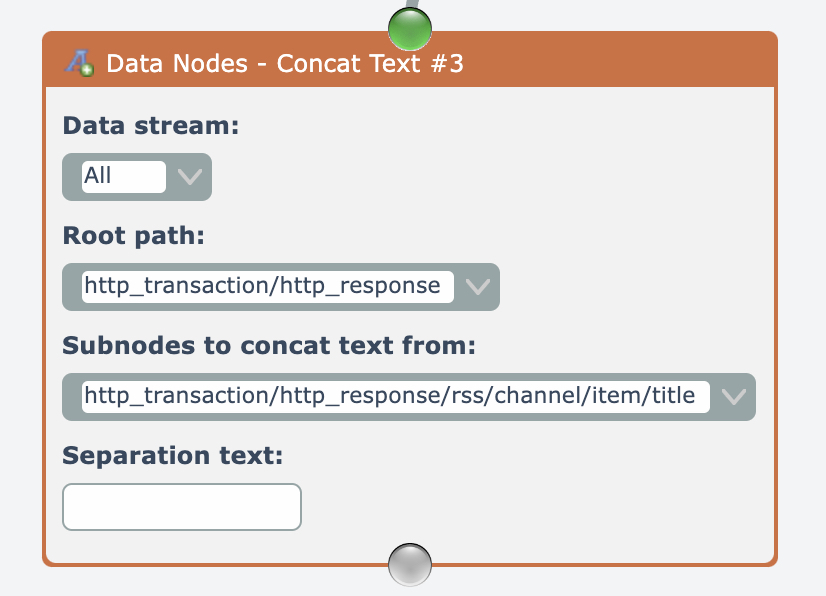Viewport: 826px width, 596px height.
Task: Click the Concat Text node icon in header
Action: [x=79, y=63]
